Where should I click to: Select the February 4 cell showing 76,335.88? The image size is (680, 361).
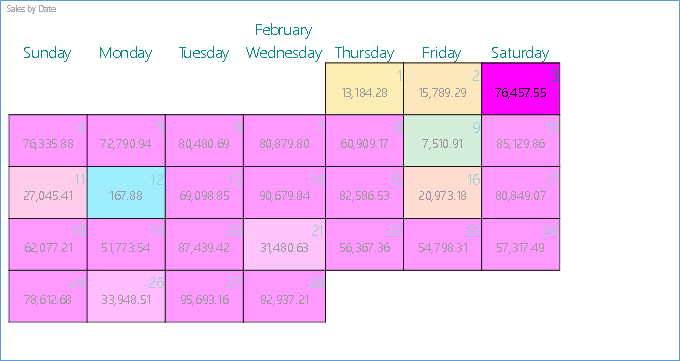click(x=48, y=141)
